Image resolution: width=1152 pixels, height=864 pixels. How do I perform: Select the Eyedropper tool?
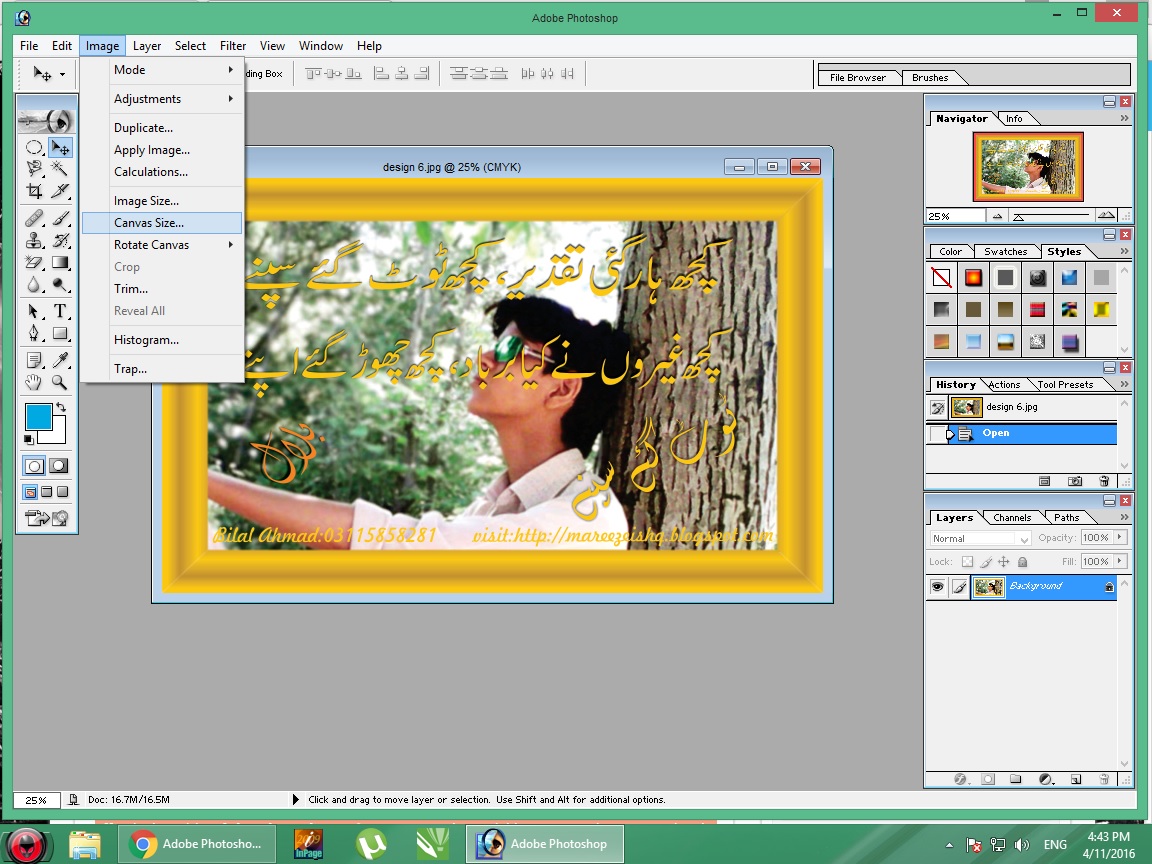tap(60, 360)
